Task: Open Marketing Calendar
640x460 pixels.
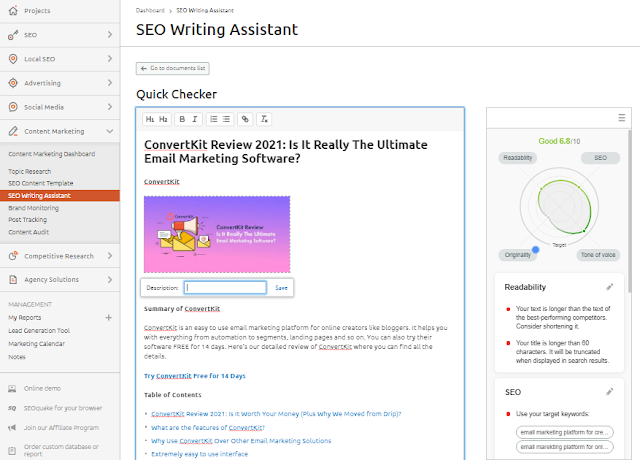Action: (37, 344)
